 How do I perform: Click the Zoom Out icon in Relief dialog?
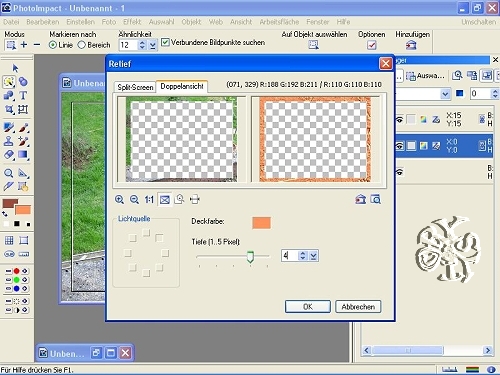pos(134,199)
